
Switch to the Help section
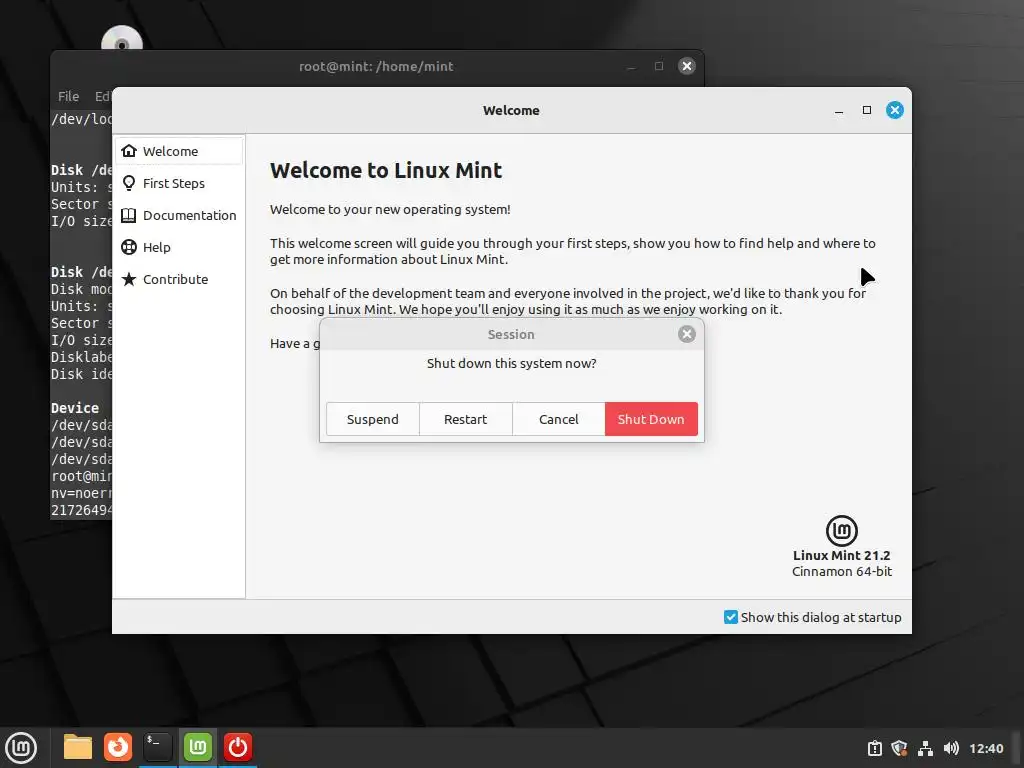point(180,248)
